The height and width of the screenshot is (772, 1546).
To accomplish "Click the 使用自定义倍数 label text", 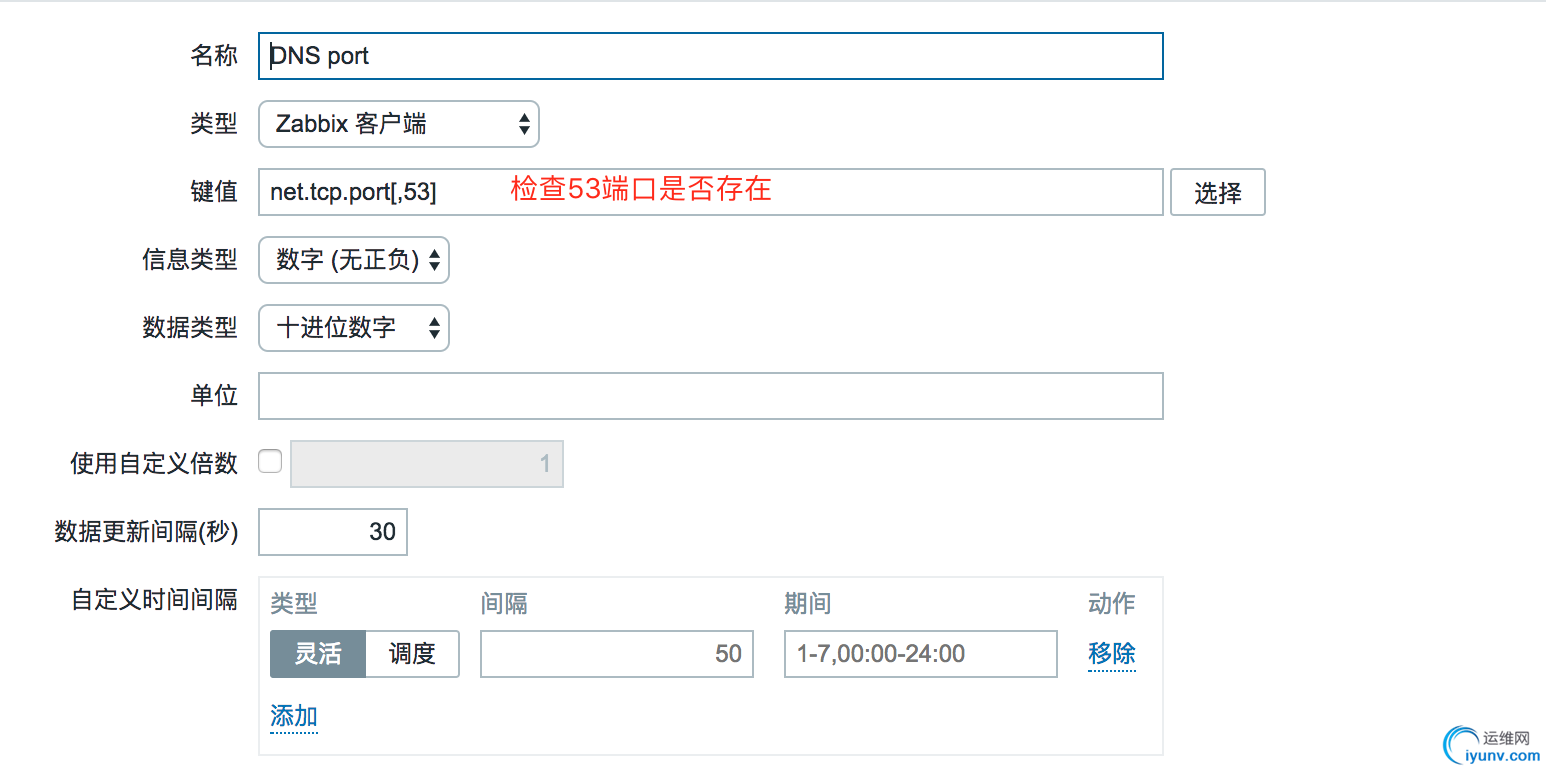I will pyautogui.click(x=154, y=463).
